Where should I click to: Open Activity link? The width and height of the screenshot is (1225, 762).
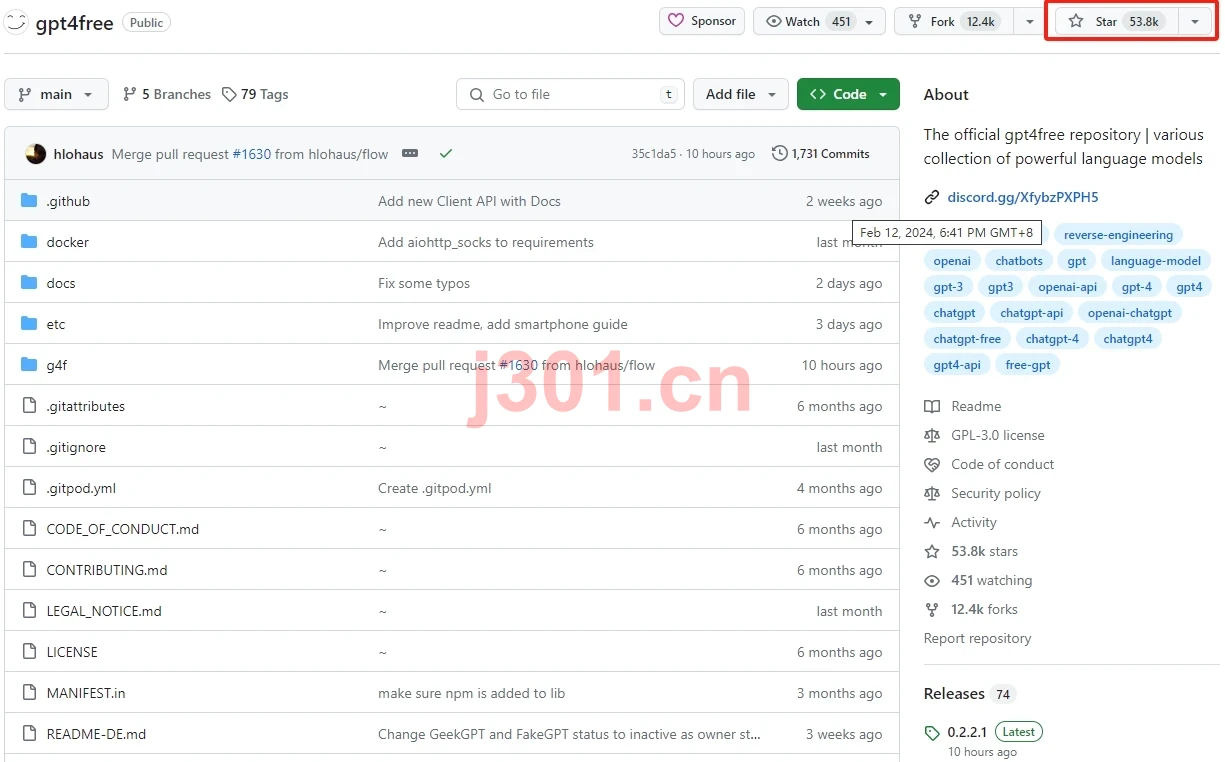pos(973,522)
